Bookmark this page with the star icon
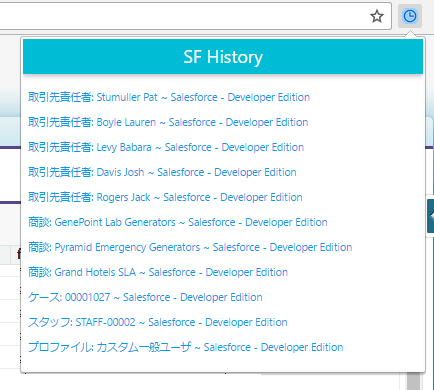This screenshot has width=434, height=390. coord(377,16)
